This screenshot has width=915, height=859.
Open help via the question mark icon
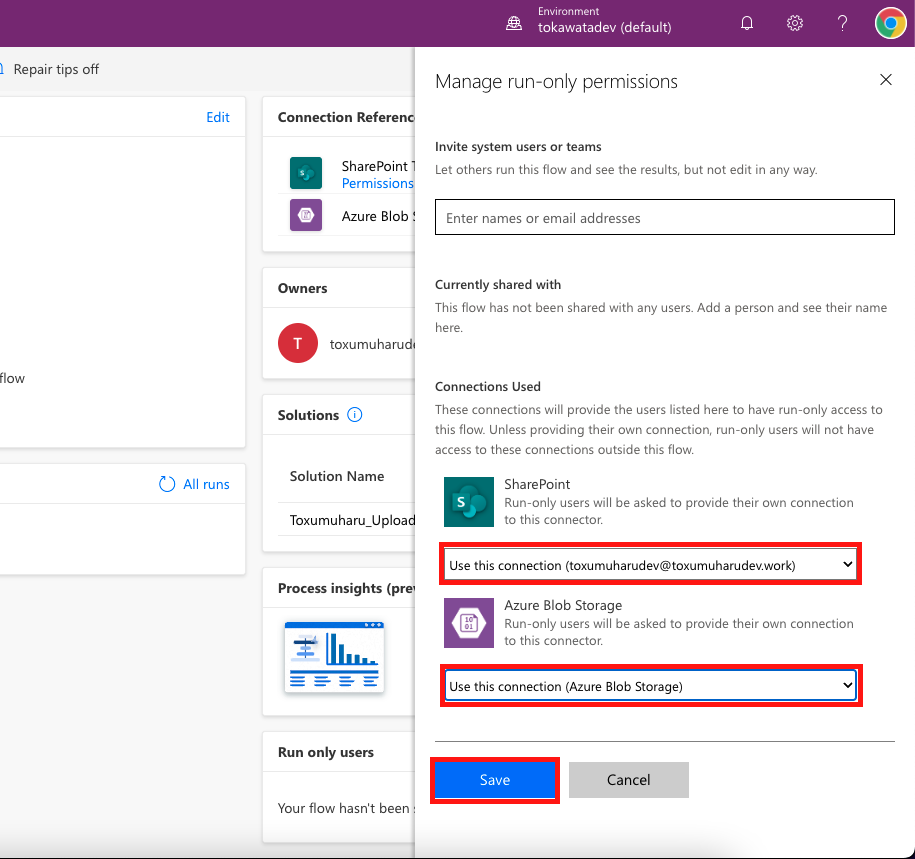[x=841, y=22]
